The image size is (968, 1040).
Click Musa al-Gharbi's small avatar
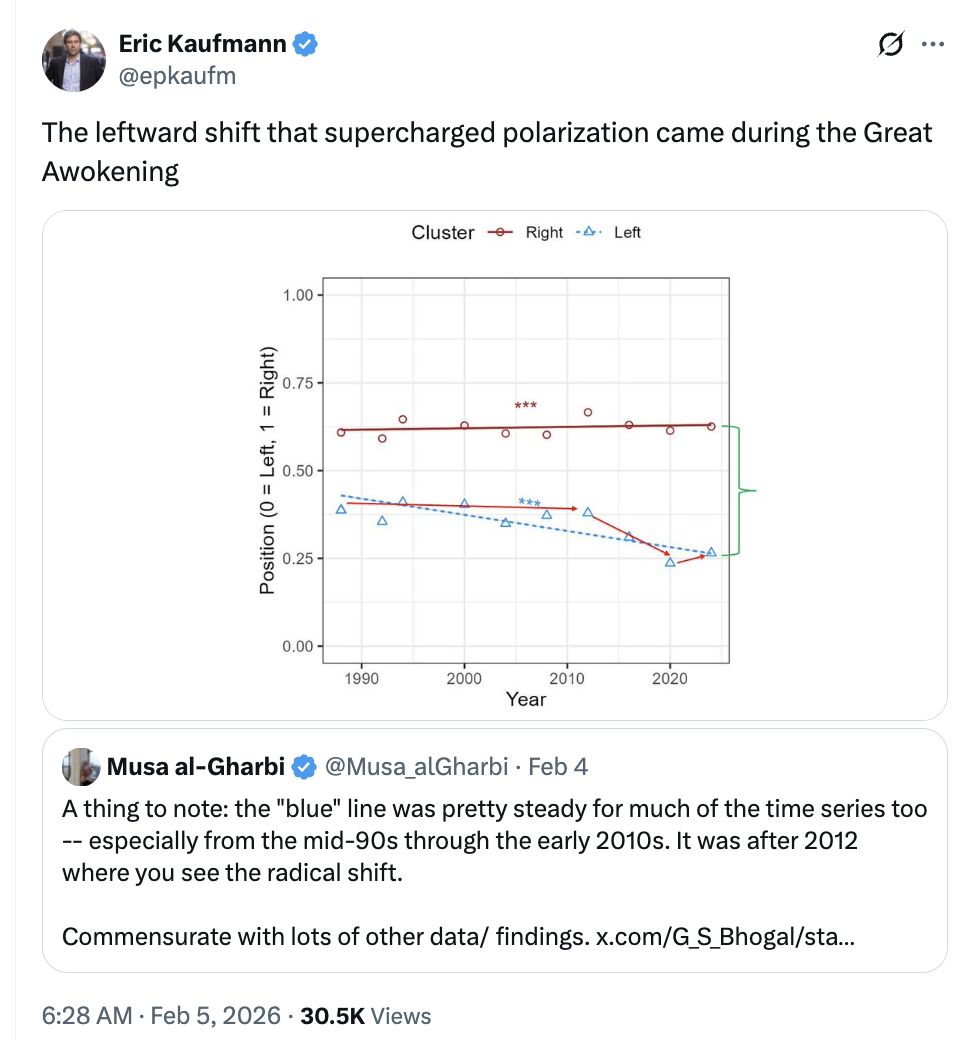coord(79,767)
